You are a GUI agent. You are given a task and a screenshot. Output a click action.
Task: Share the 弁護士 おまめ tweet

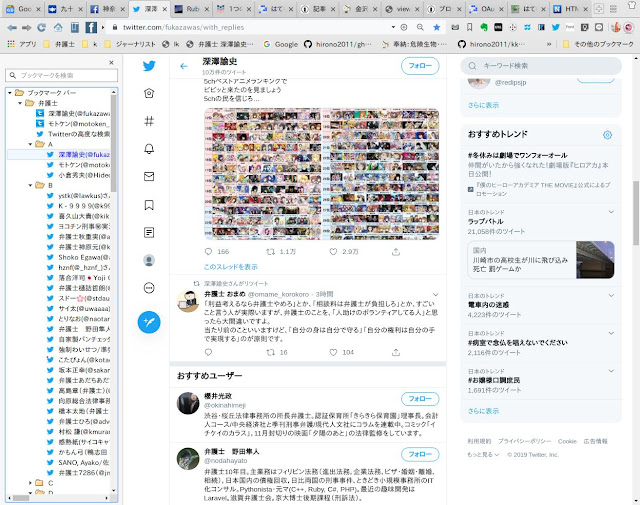point(396,352)
